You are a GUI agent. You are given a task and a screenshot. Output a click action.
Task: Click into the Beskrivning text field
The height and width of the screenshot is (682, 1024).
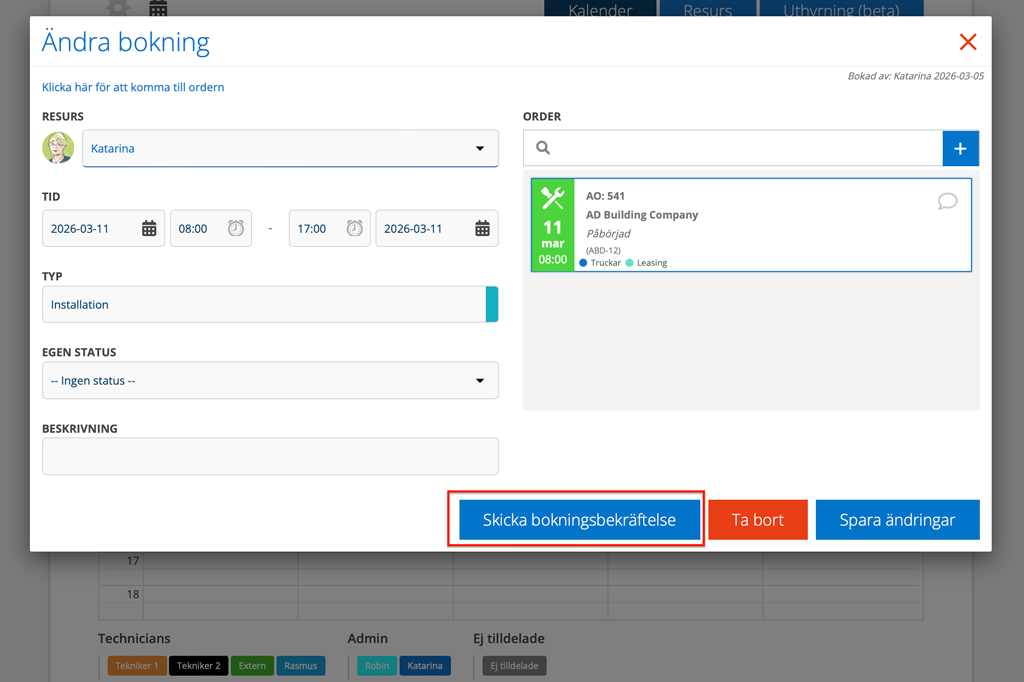point(270,457)
